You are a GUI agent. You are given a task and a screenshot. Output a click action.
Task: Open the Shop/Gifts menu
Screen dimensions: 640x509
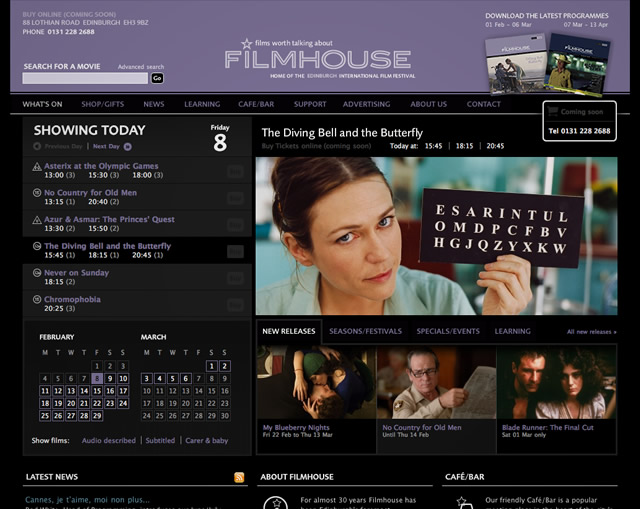[x=102, y=104]
